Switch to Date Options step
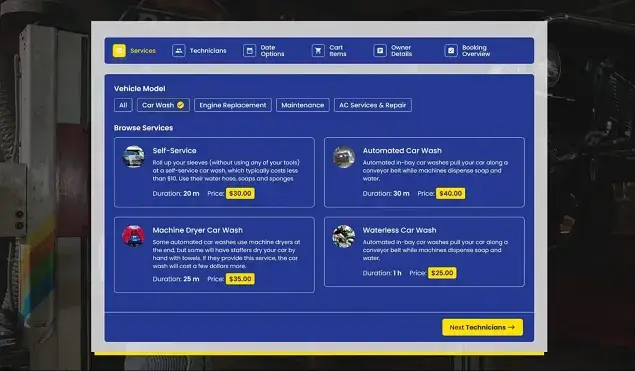This screenshot has height=371, width=635. point(272,51)
